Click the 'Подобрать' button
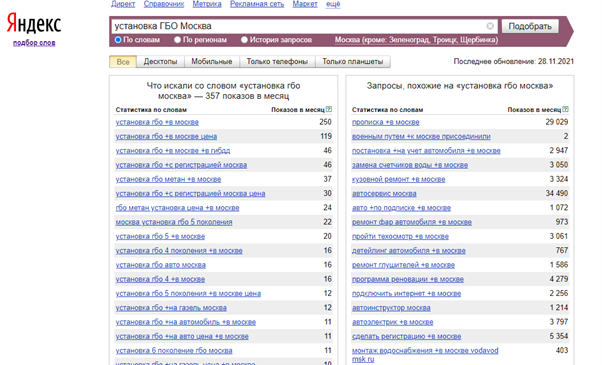This screenshot has width=602, height=365. click(x=530, y=26)
